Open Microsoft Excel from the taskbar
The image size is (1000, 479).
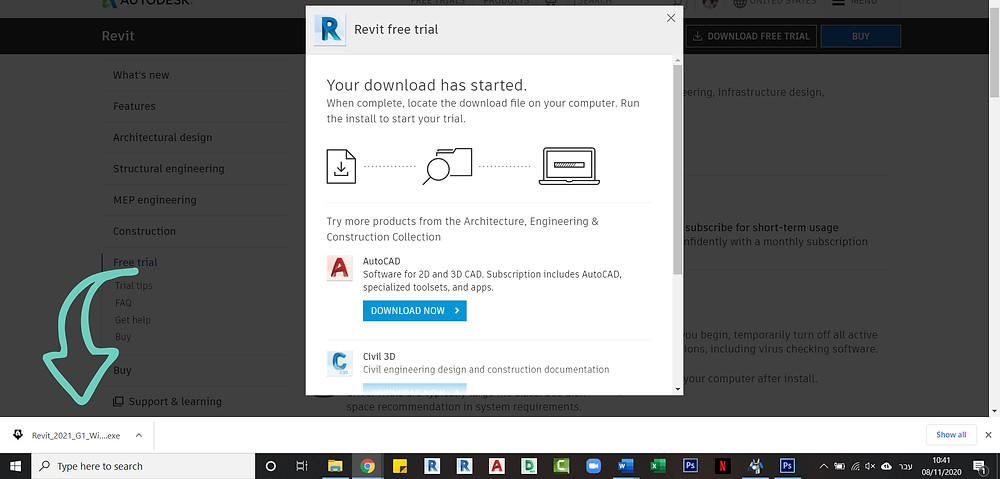[x=658, y=466]
